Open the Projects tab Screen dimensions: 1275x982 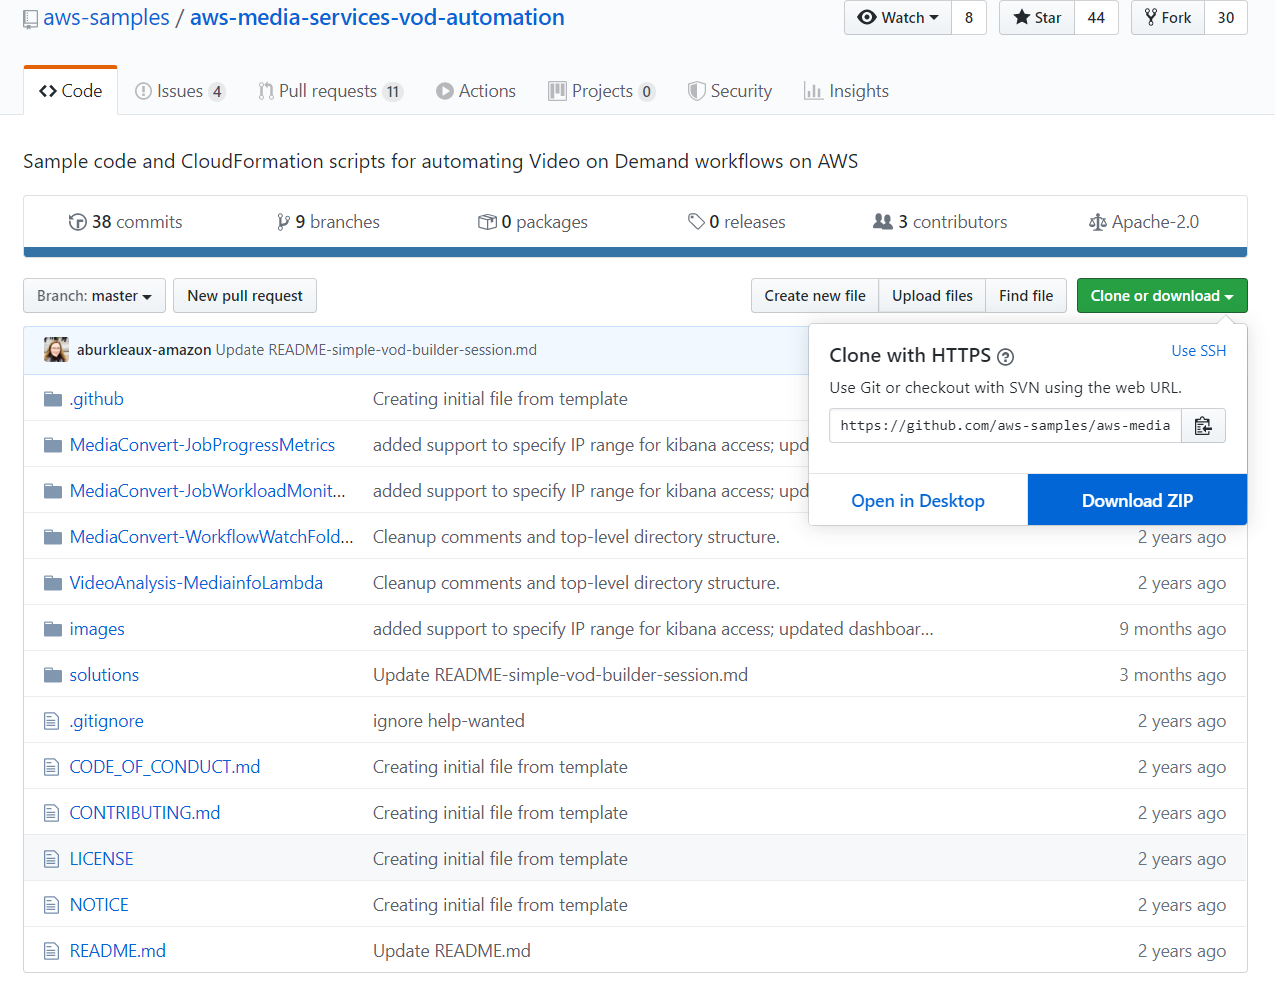pyautogui.click(x=602, y=91)
